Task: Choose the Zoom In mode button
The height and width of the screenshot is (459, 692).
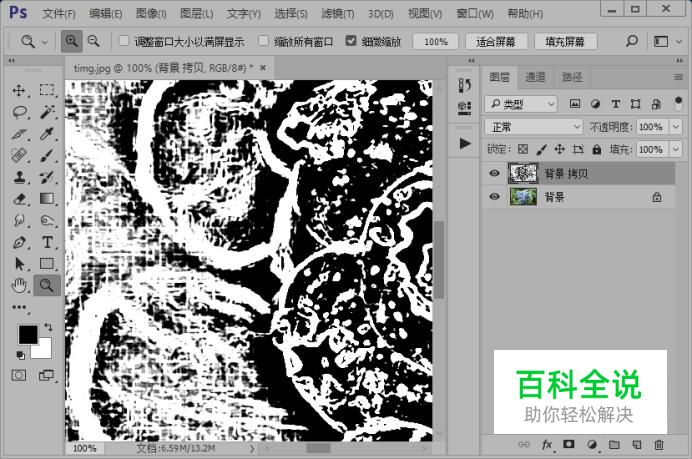Action: (71, 41)
